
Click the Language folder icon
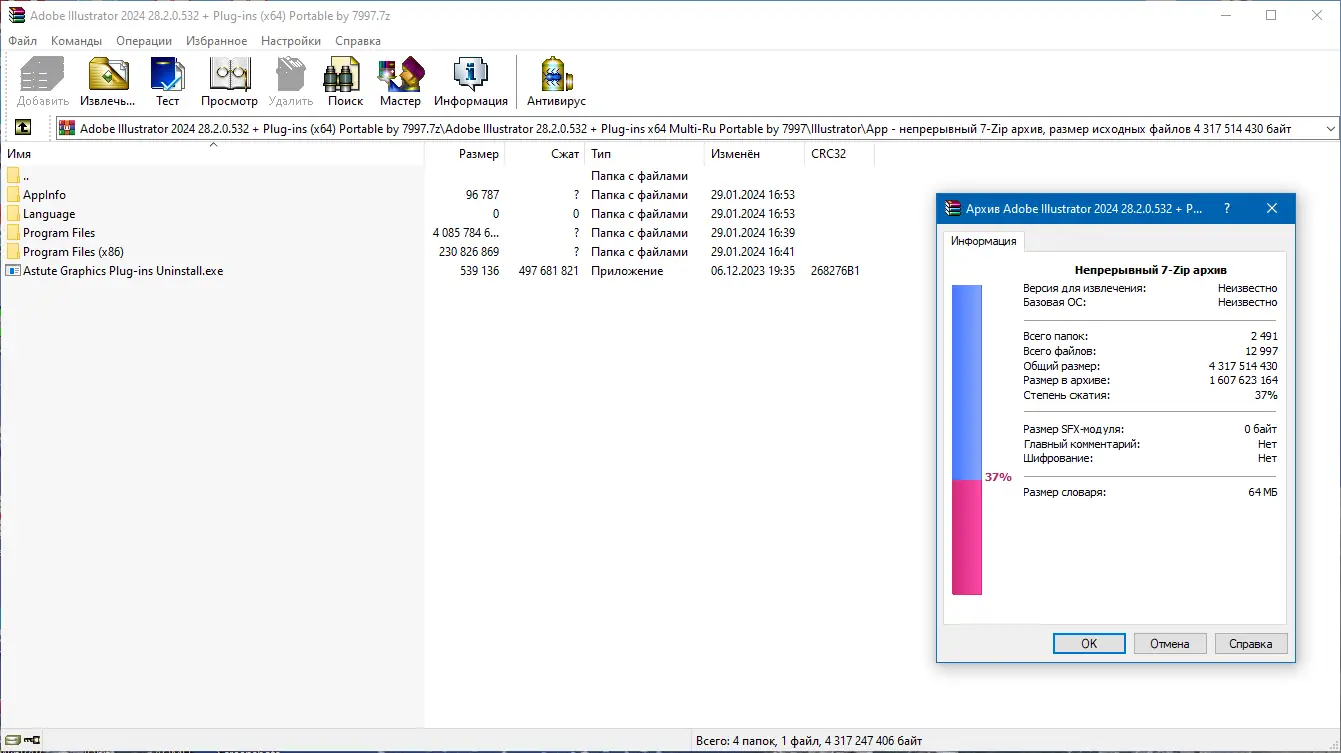13,214
